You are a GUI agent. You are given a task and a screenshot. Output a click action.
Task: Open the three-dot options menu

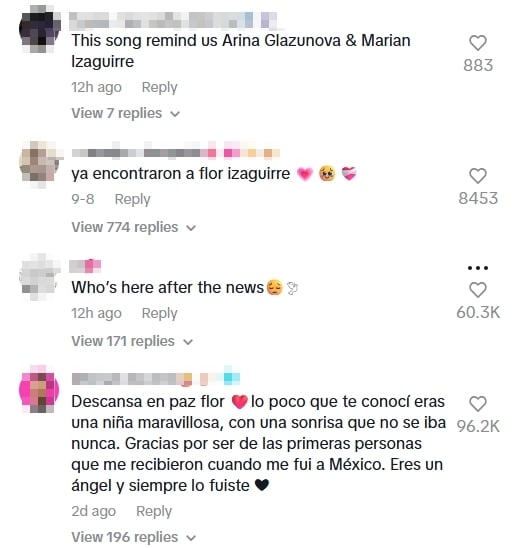[478, 268]
